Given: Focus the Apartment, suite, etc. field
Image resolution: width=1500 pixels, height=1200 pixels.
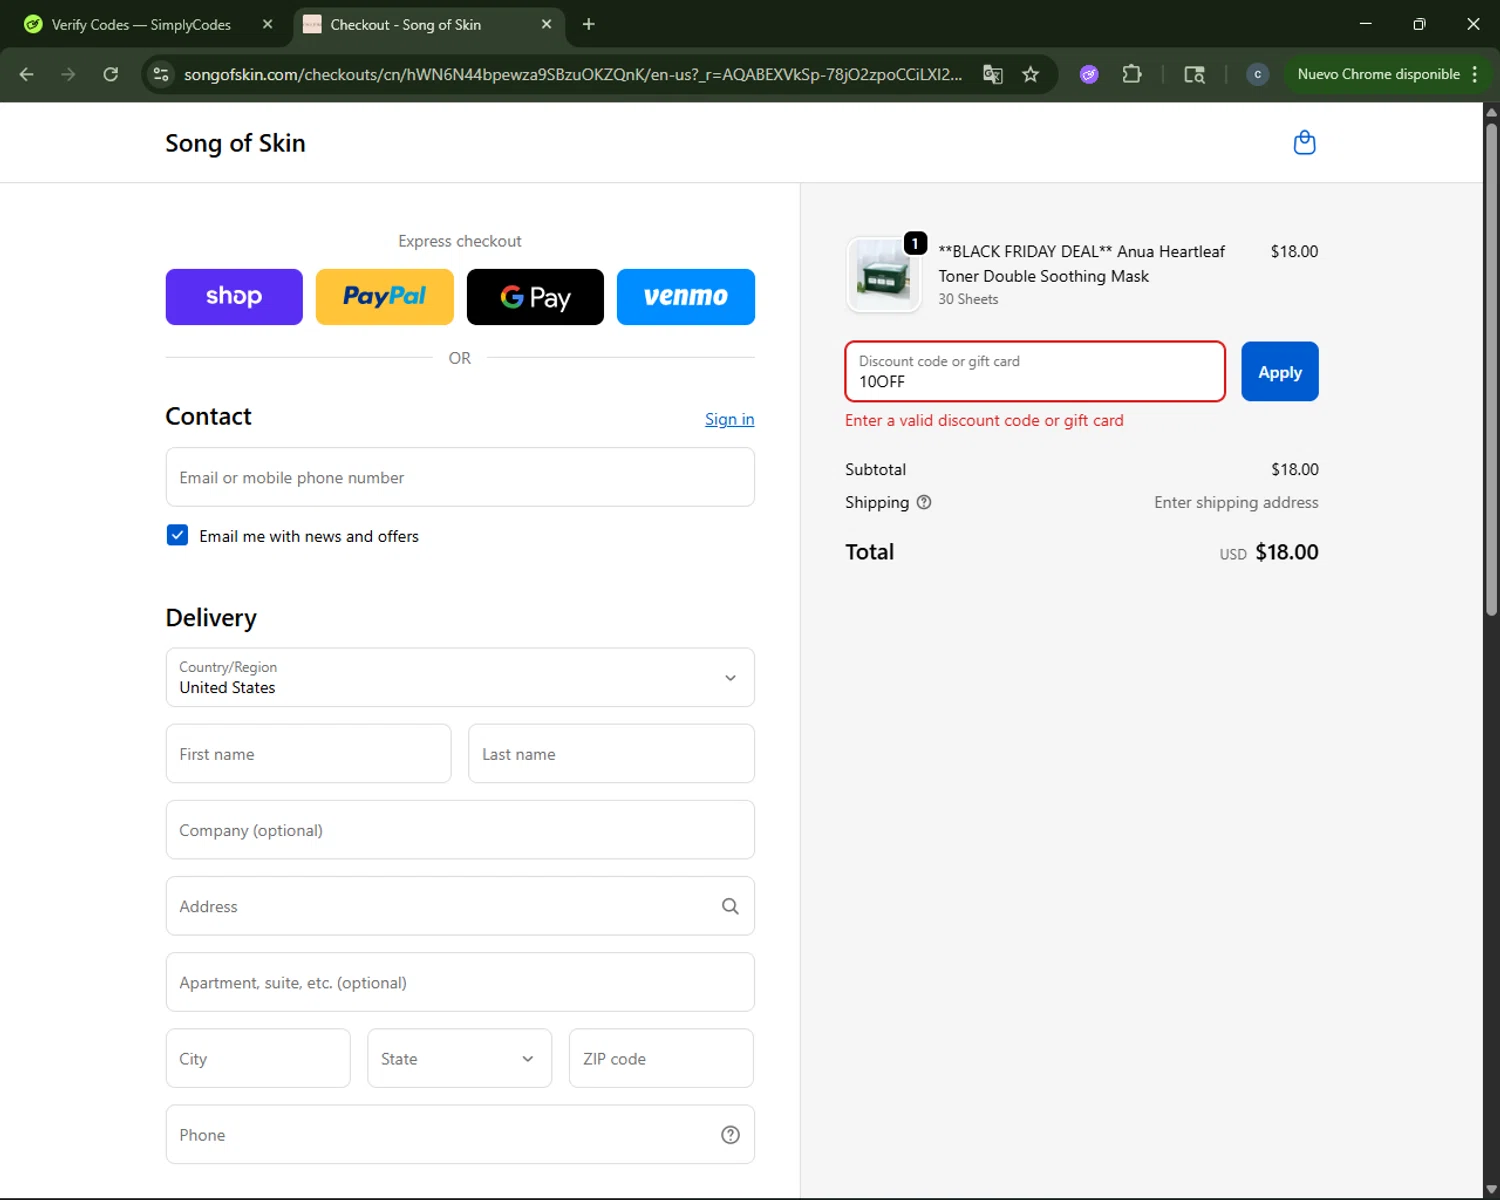Looking at the screenshot, I should [460, 982].
